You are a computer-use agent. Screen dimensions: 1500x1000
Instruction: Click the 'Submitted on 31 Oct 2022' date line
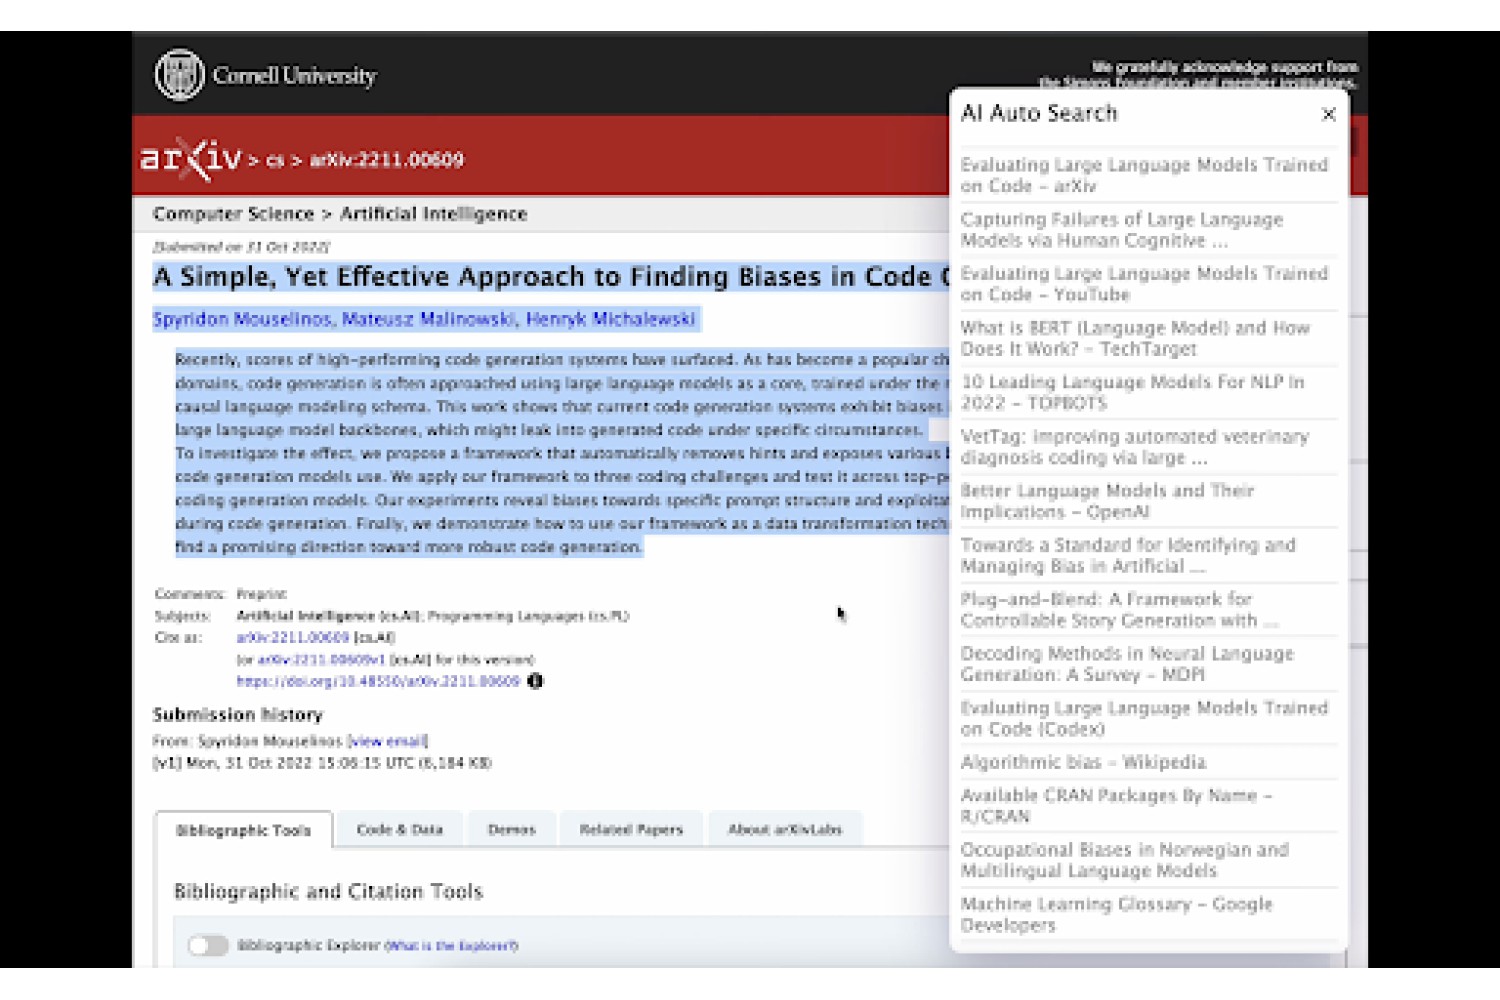(241, 246)
